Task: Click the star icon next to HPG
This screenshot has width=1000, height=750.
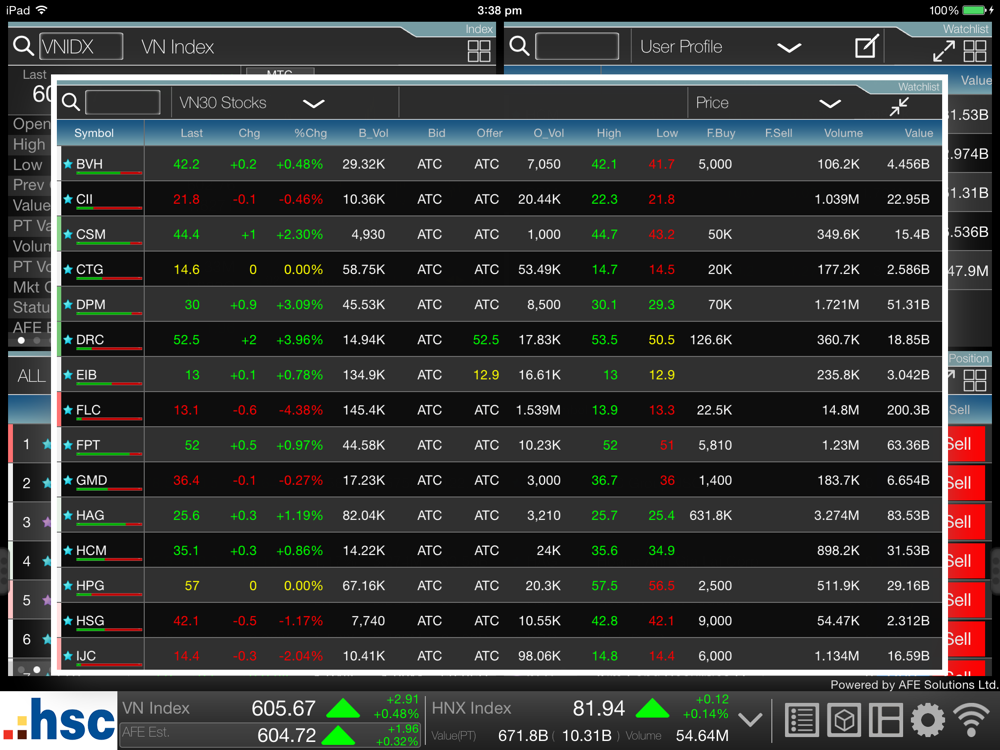Action: tap(68, 585)
